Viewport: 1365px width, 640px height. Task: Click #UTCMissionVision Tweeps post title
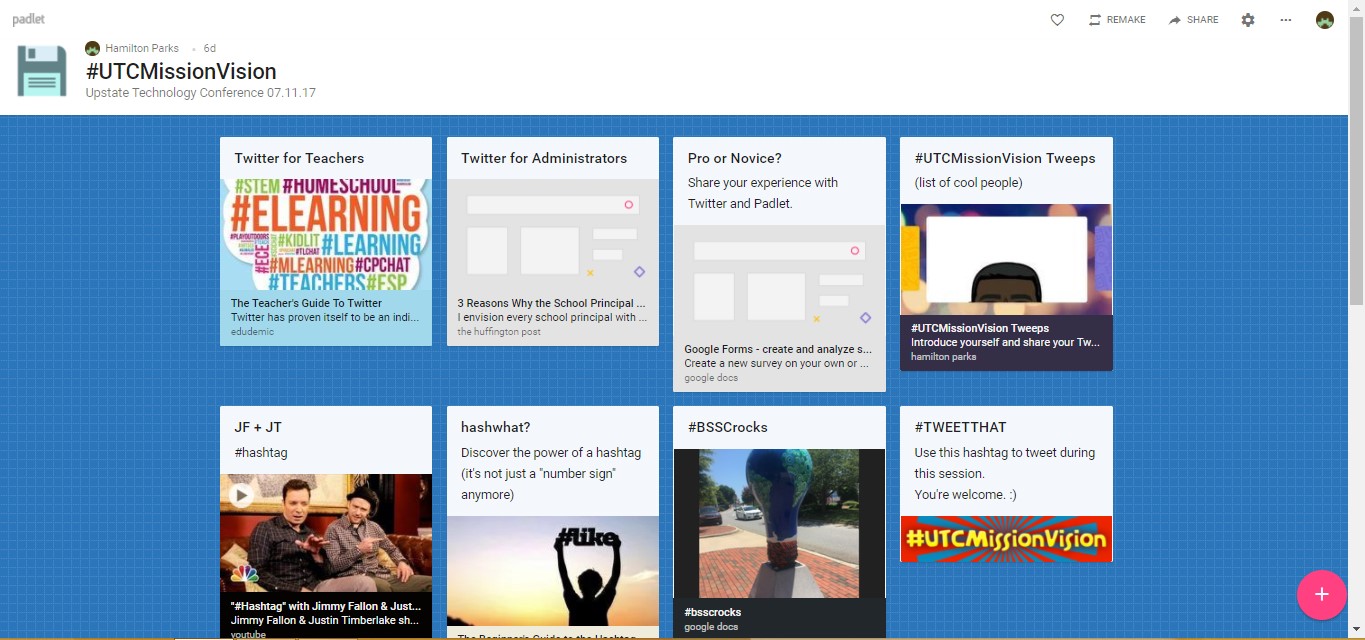tap(1005, 158)
